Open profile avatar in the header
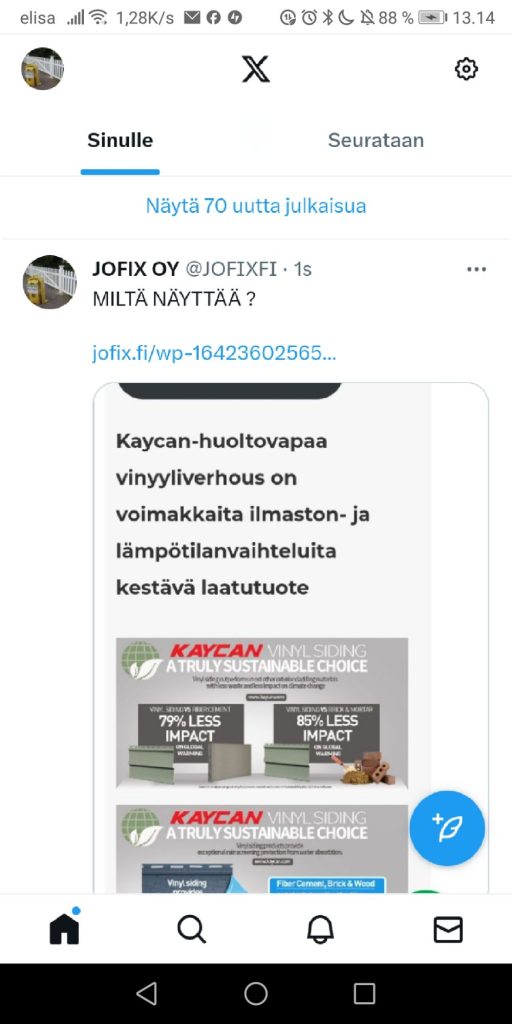The height and width of the screenshot is (1024, 512). click(x=42, y=69)
